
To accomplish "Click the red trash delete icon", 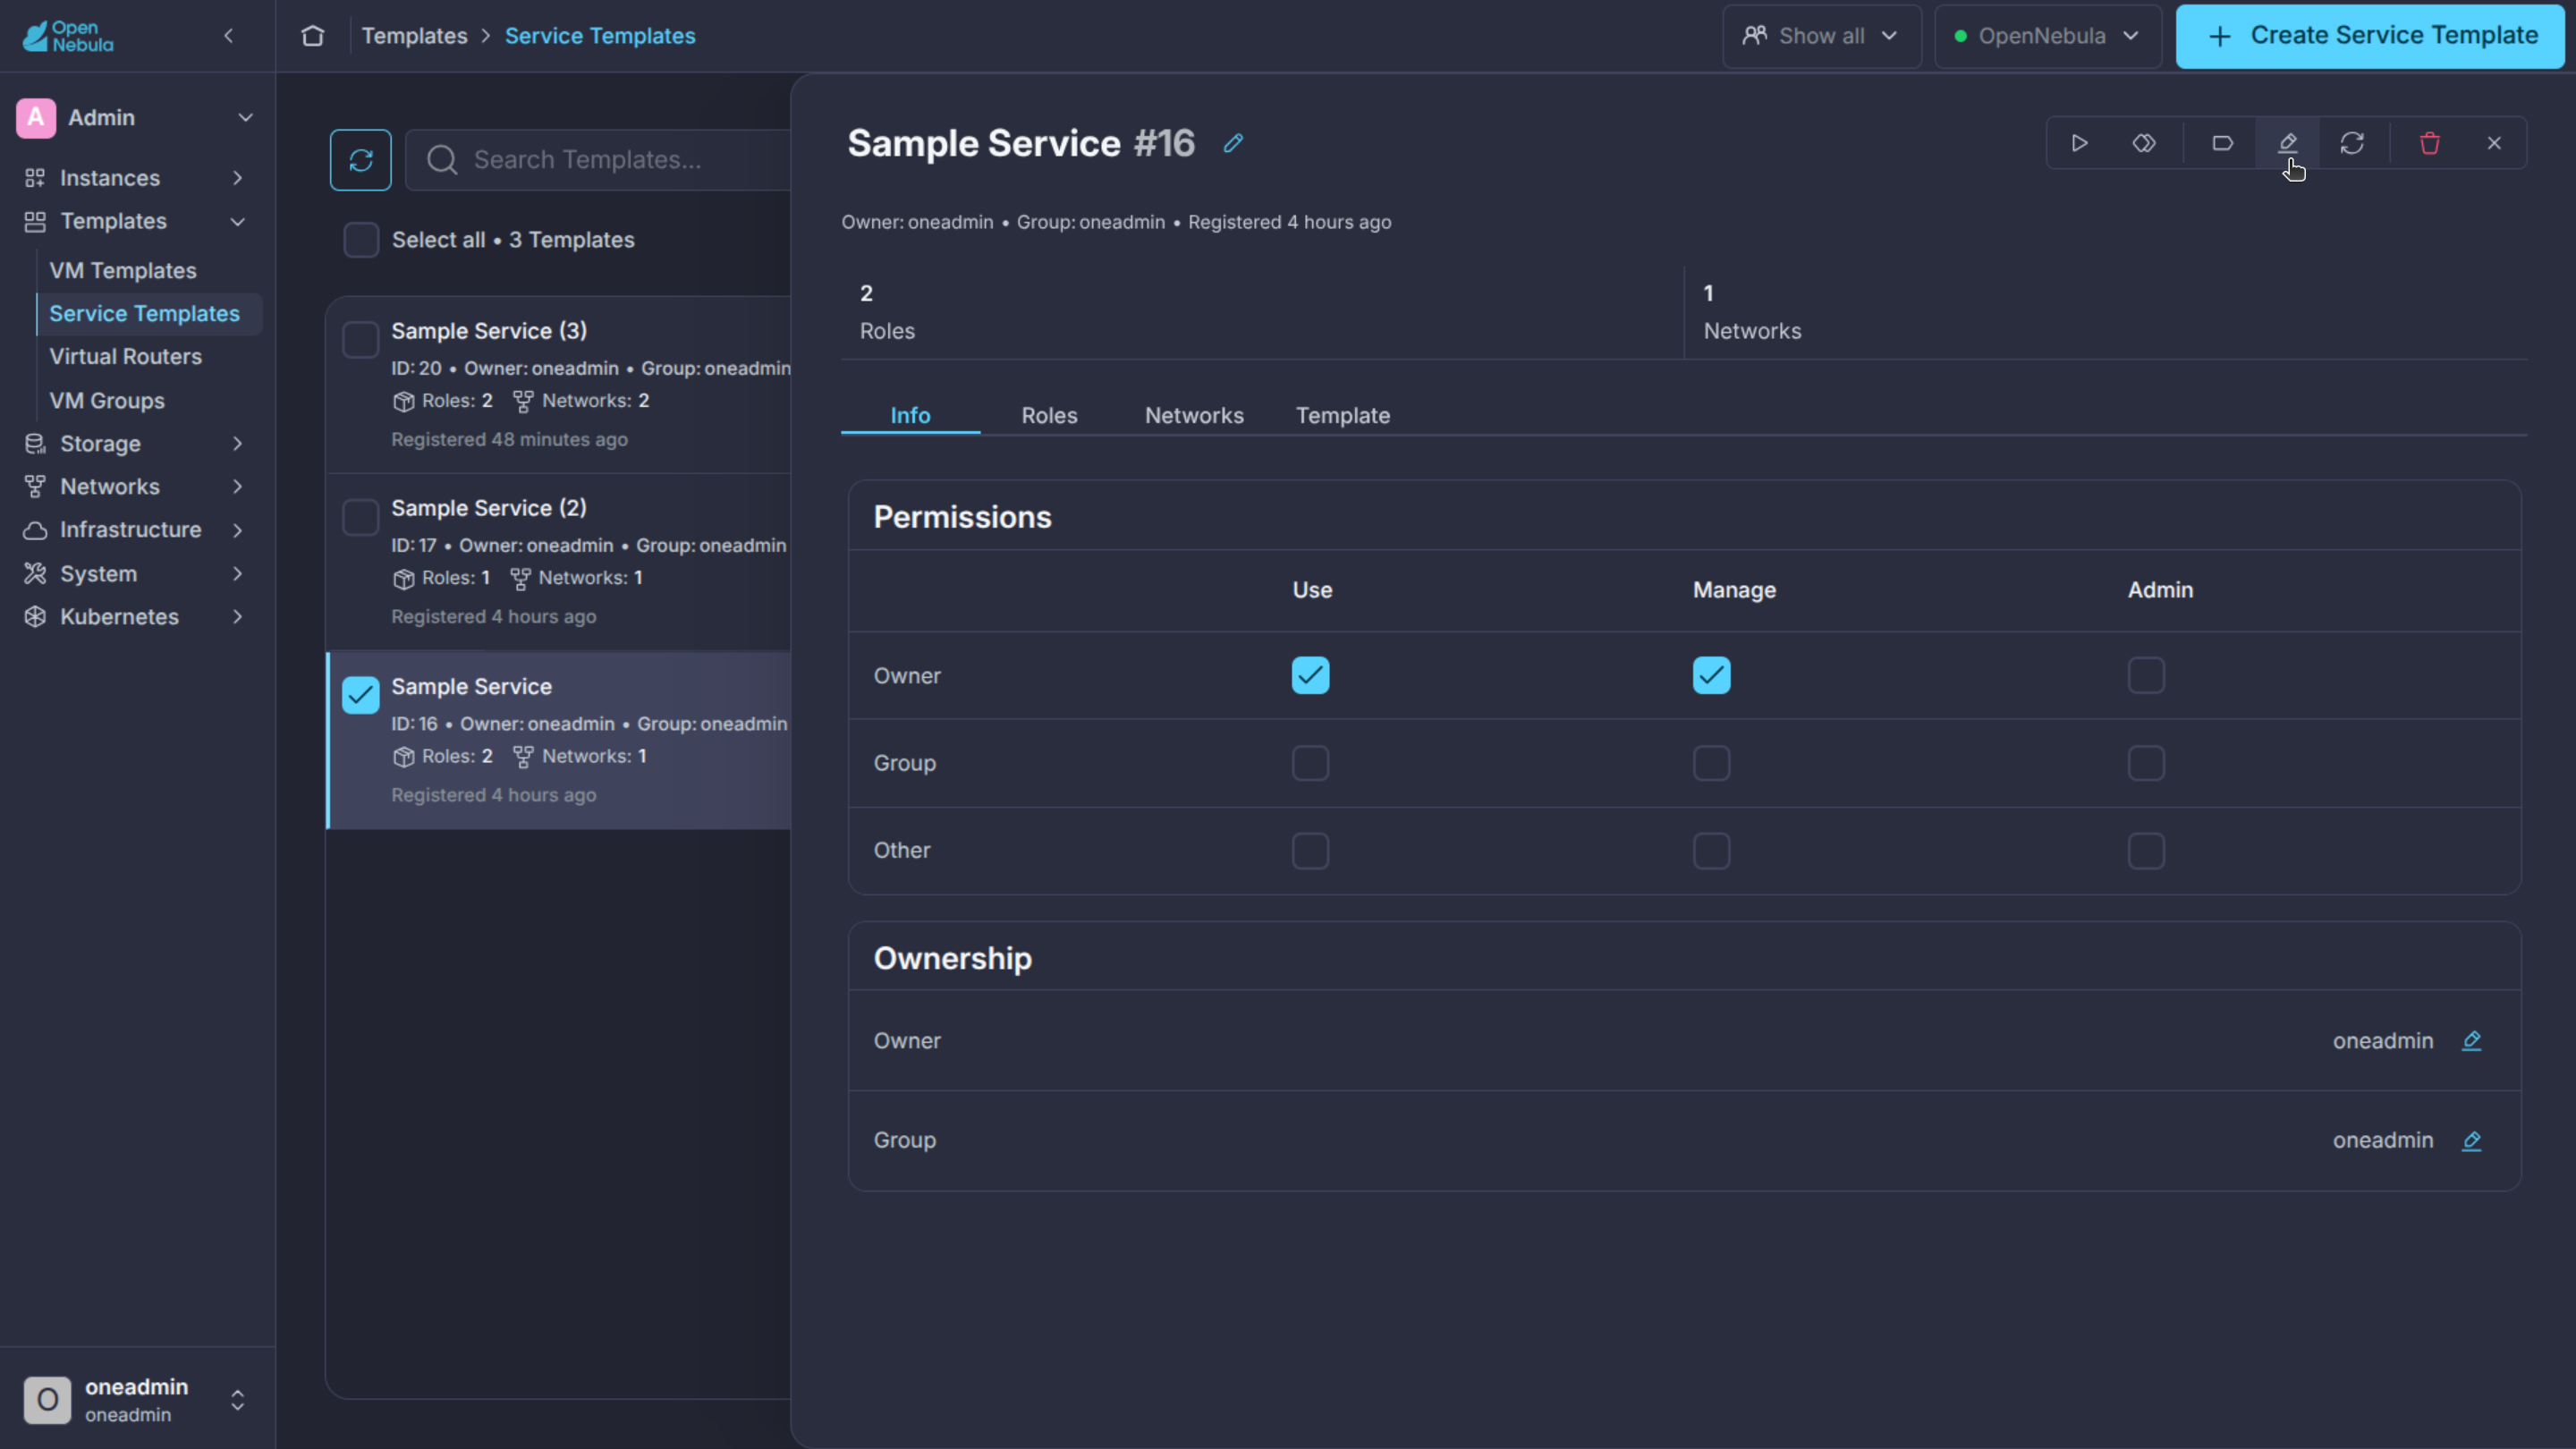I will click(x=2430, y=143).
